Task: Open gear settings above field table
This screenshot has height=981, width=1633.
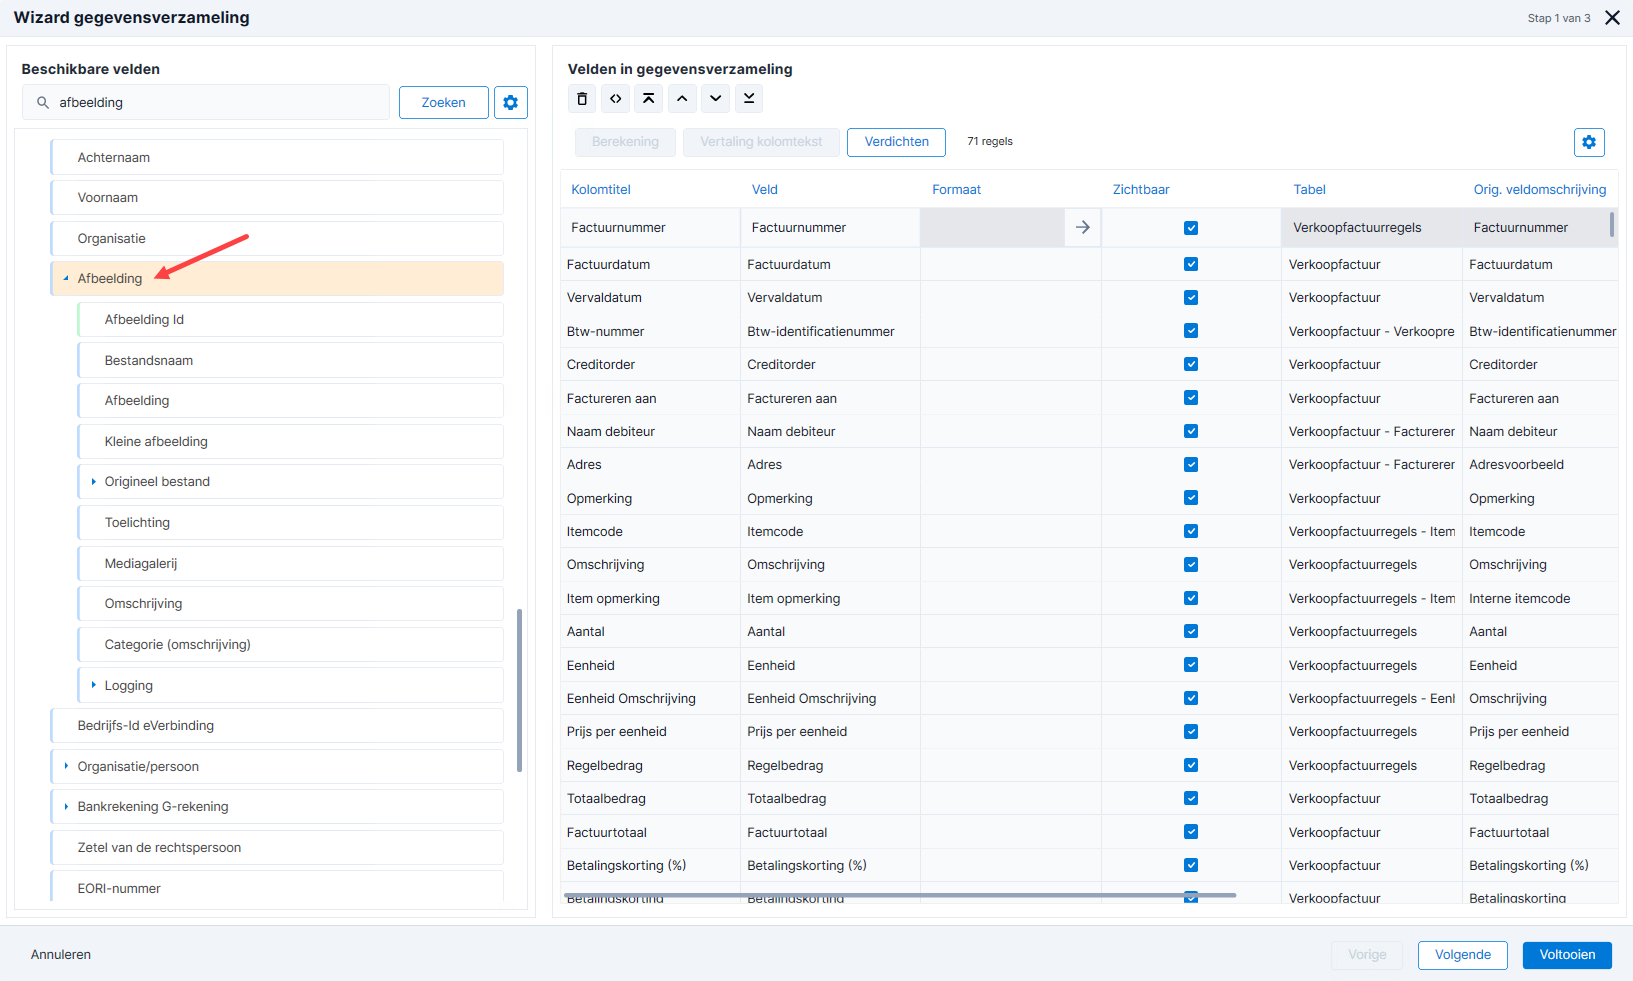Action: (x=1589, y=142)
